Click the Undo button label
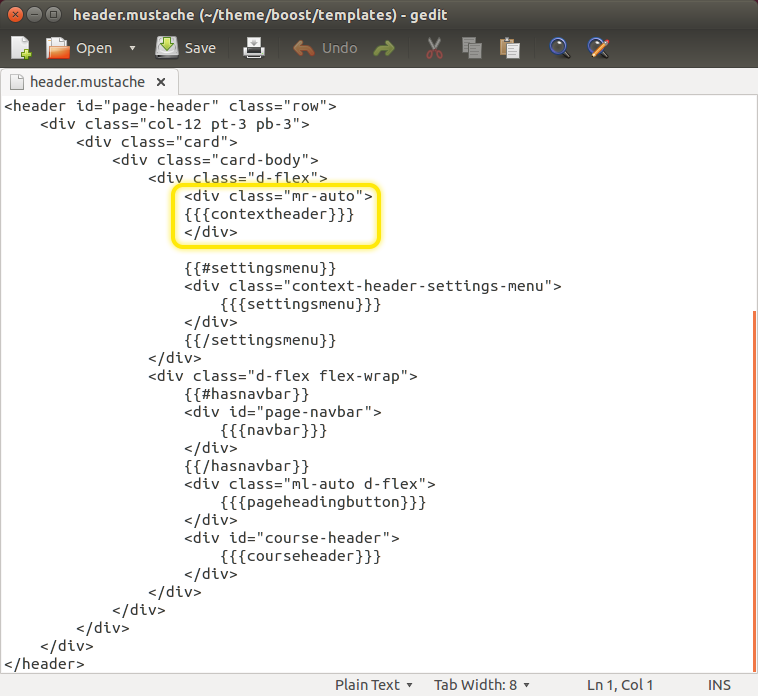 (x=339, y=48)
